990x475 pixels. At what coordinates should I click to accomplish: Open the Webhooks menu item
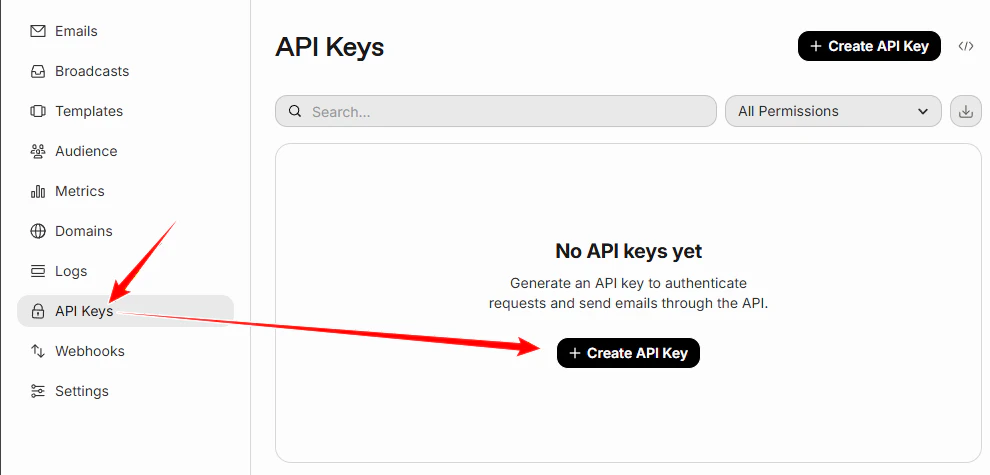(x=90, y=351)
